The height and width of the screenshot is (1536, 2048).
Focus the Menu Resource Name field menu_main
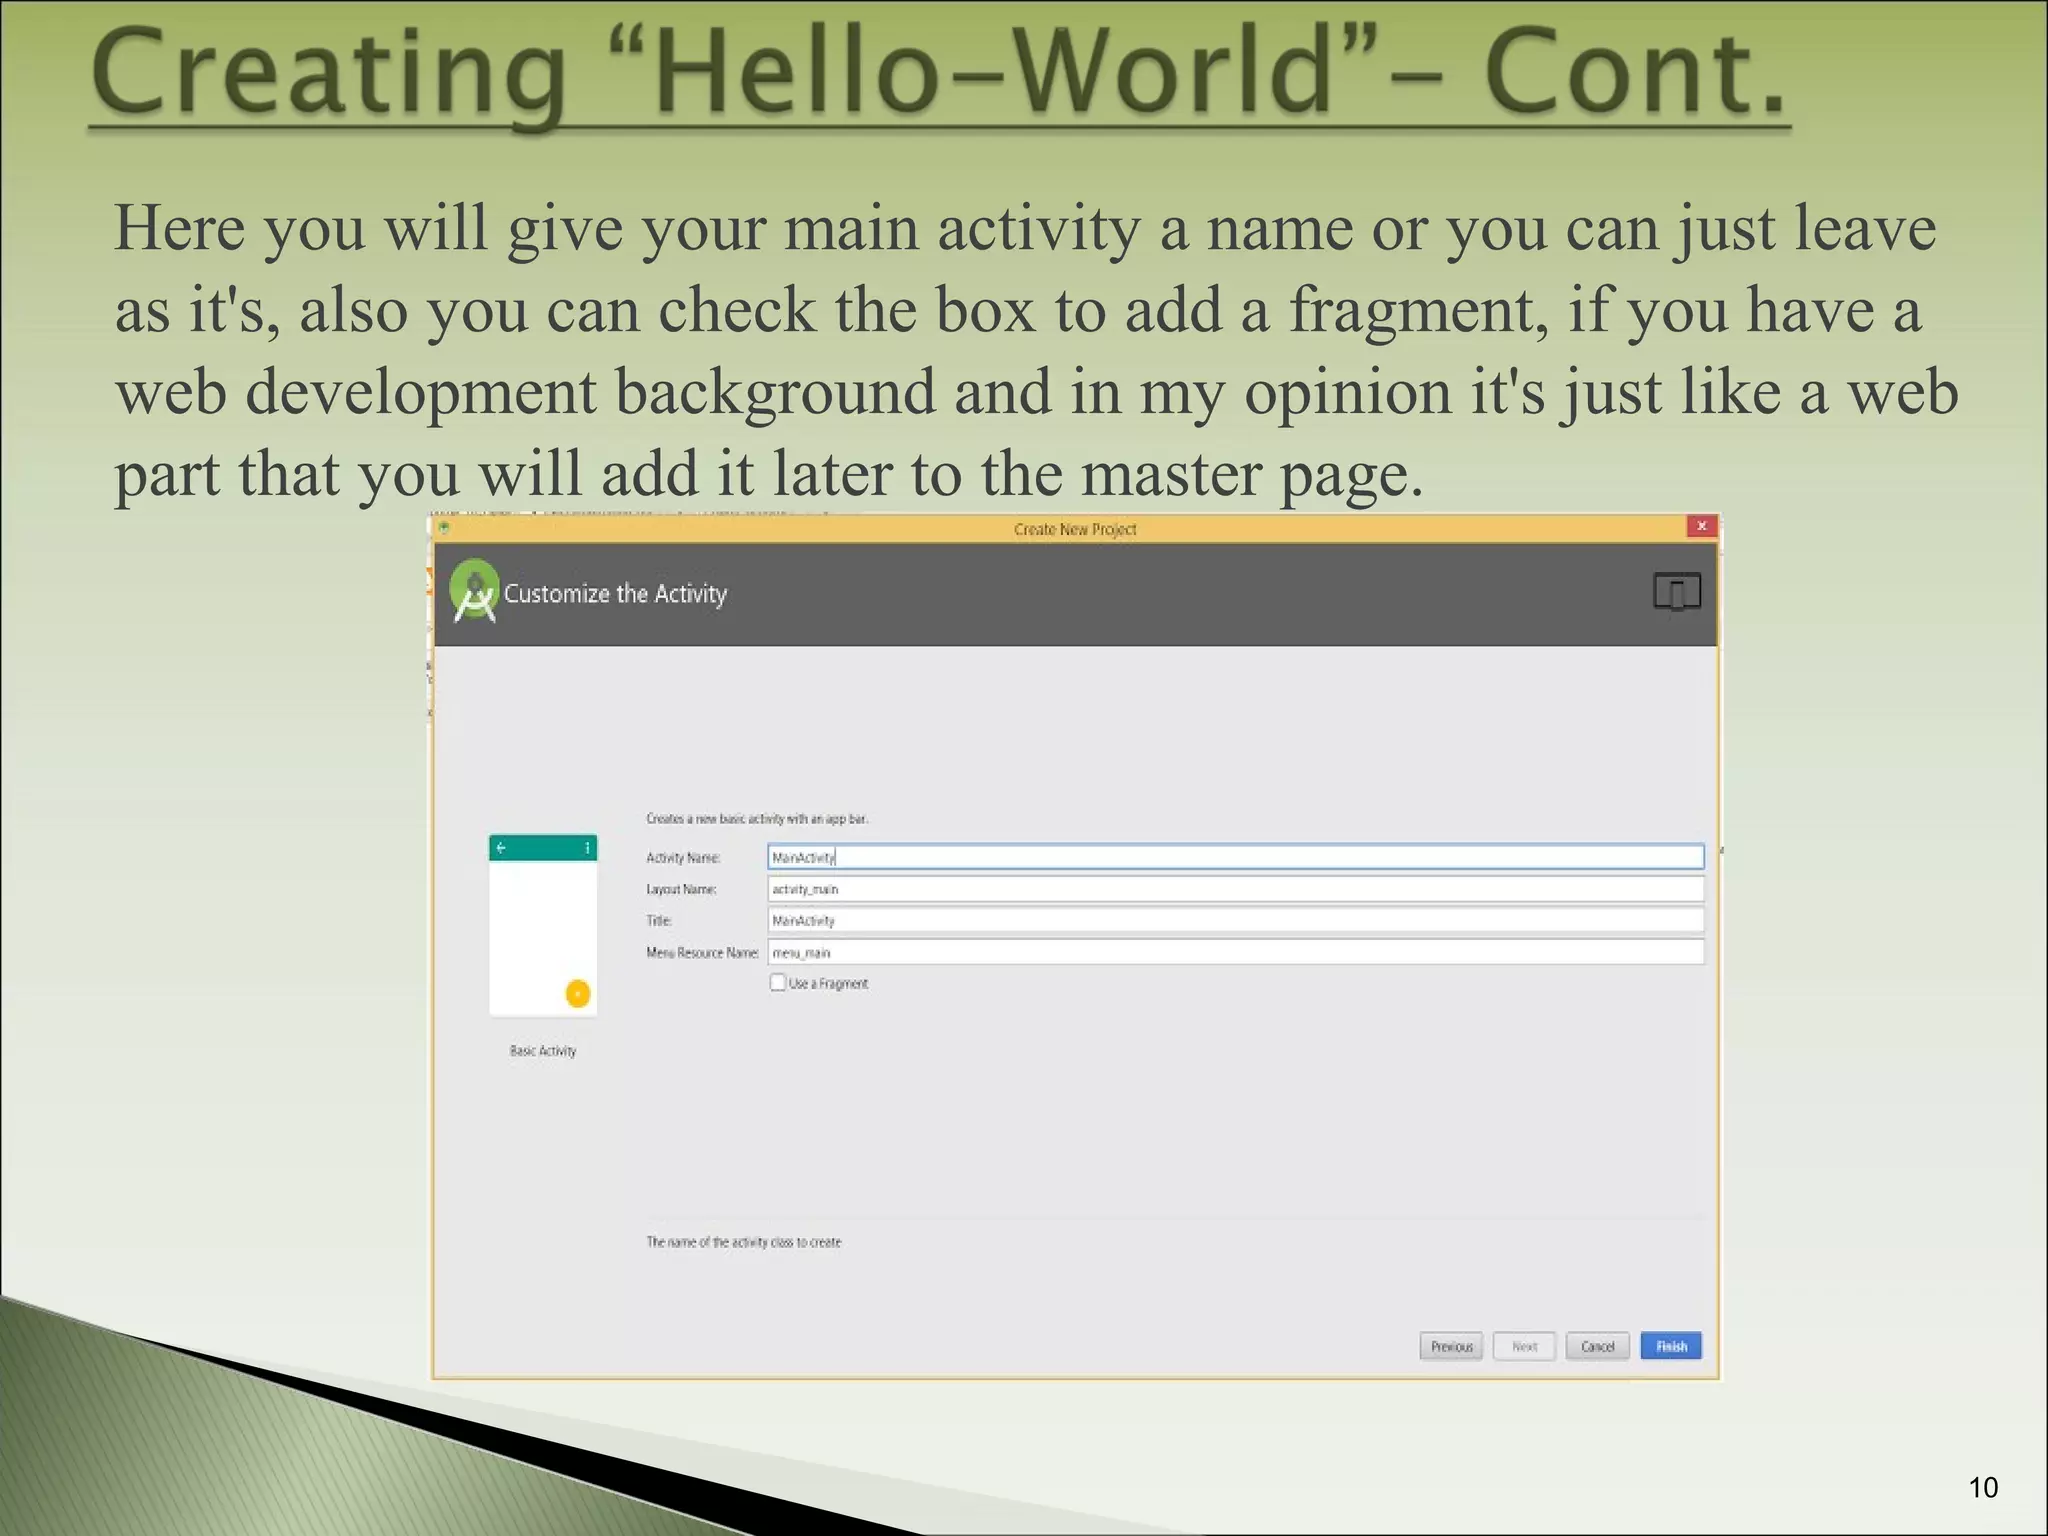[x=1235, y=952]
